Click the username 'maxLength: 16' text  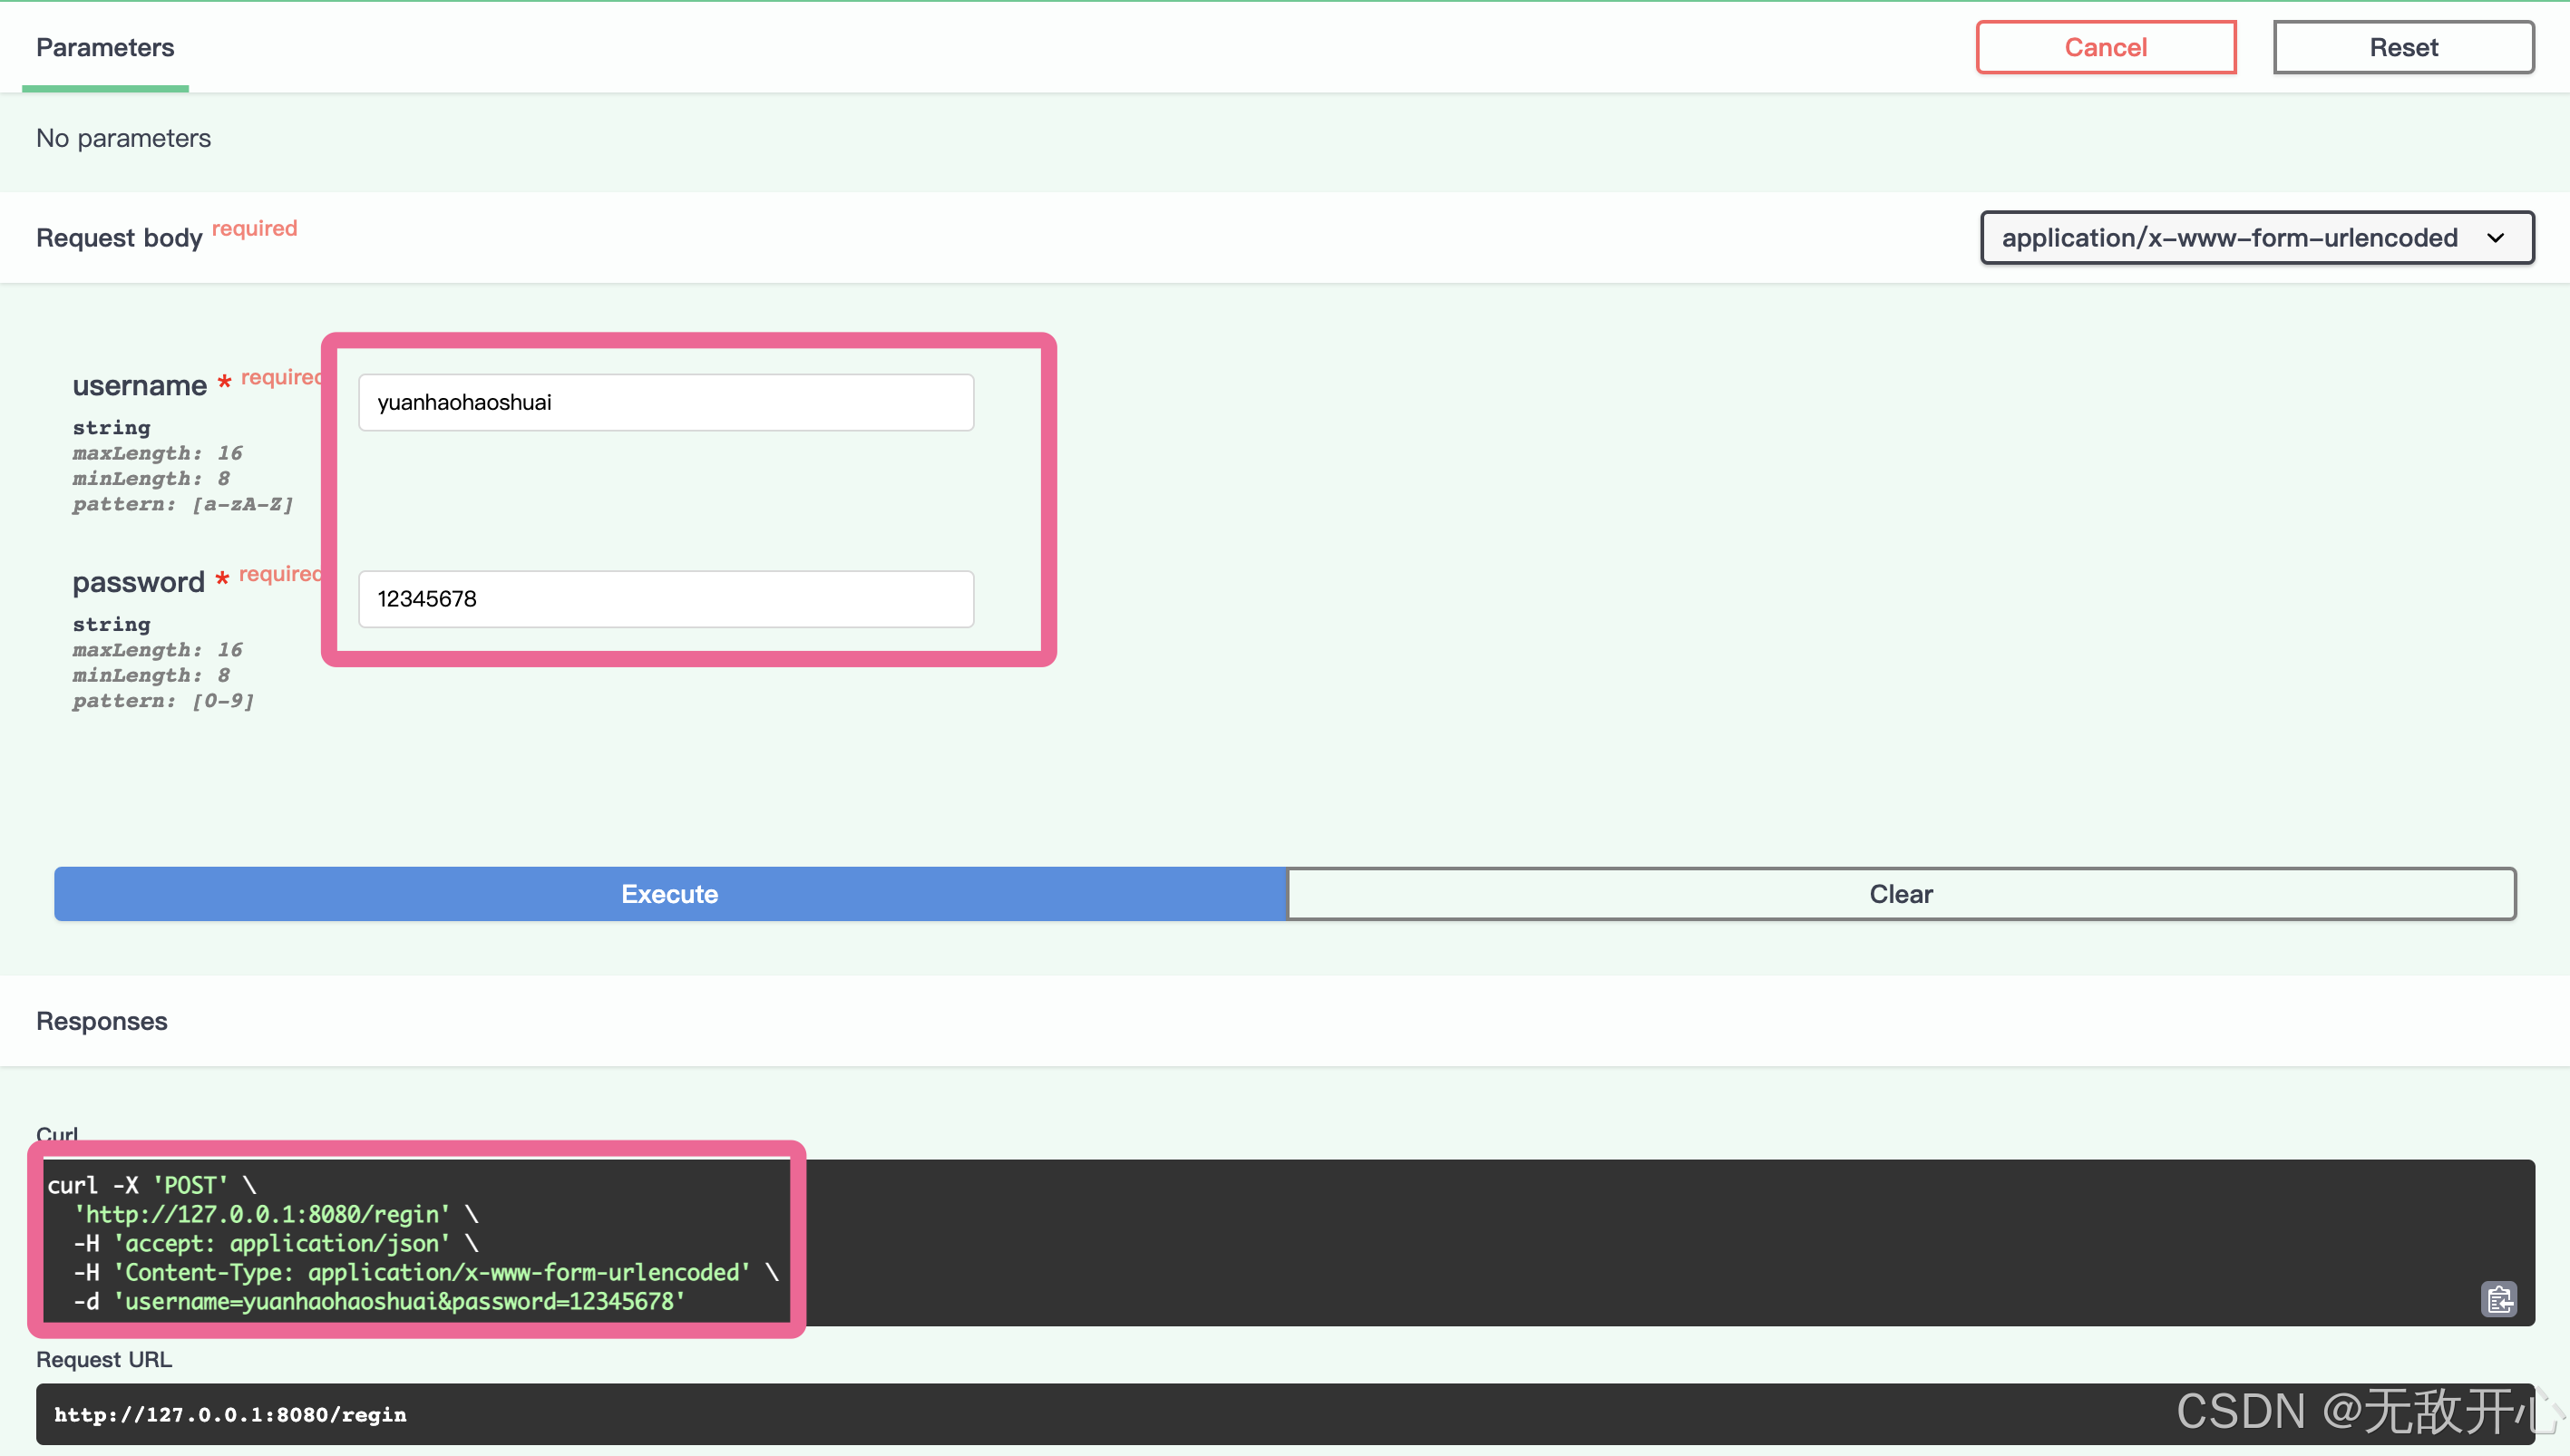coord(157,453)
